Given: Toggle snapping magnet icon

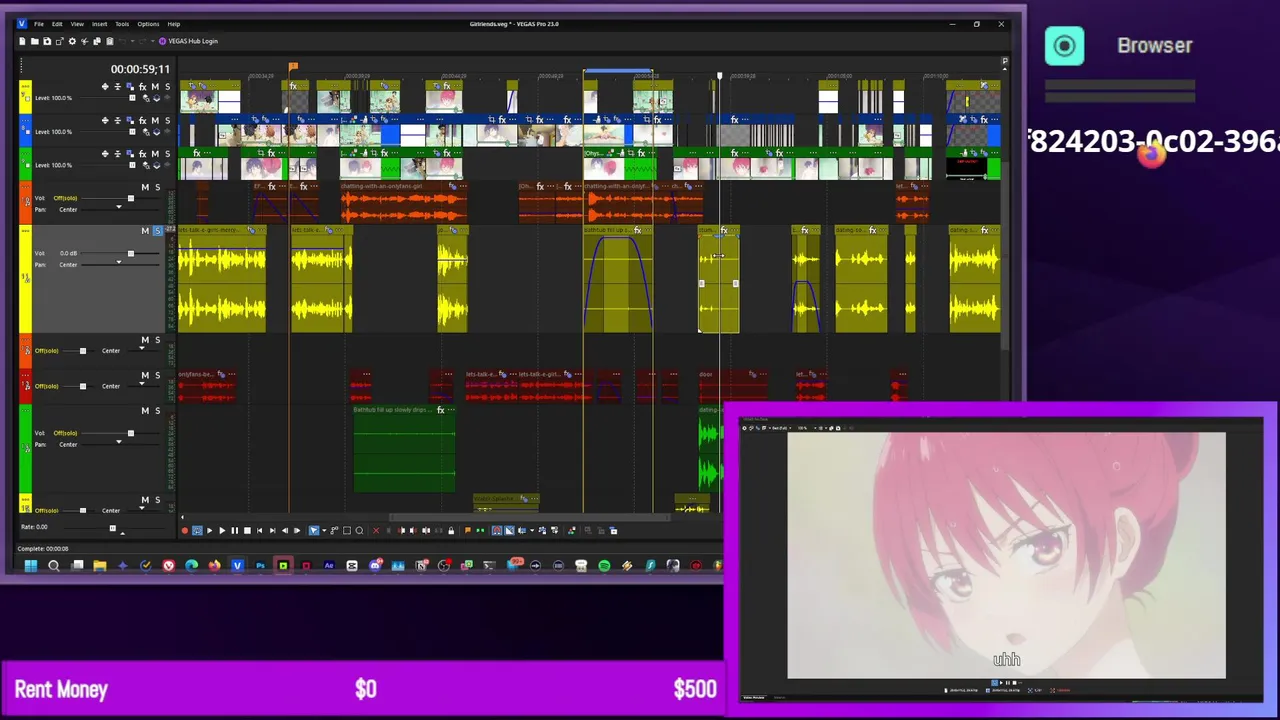Looking at the screenshot, I should point(496,531).
